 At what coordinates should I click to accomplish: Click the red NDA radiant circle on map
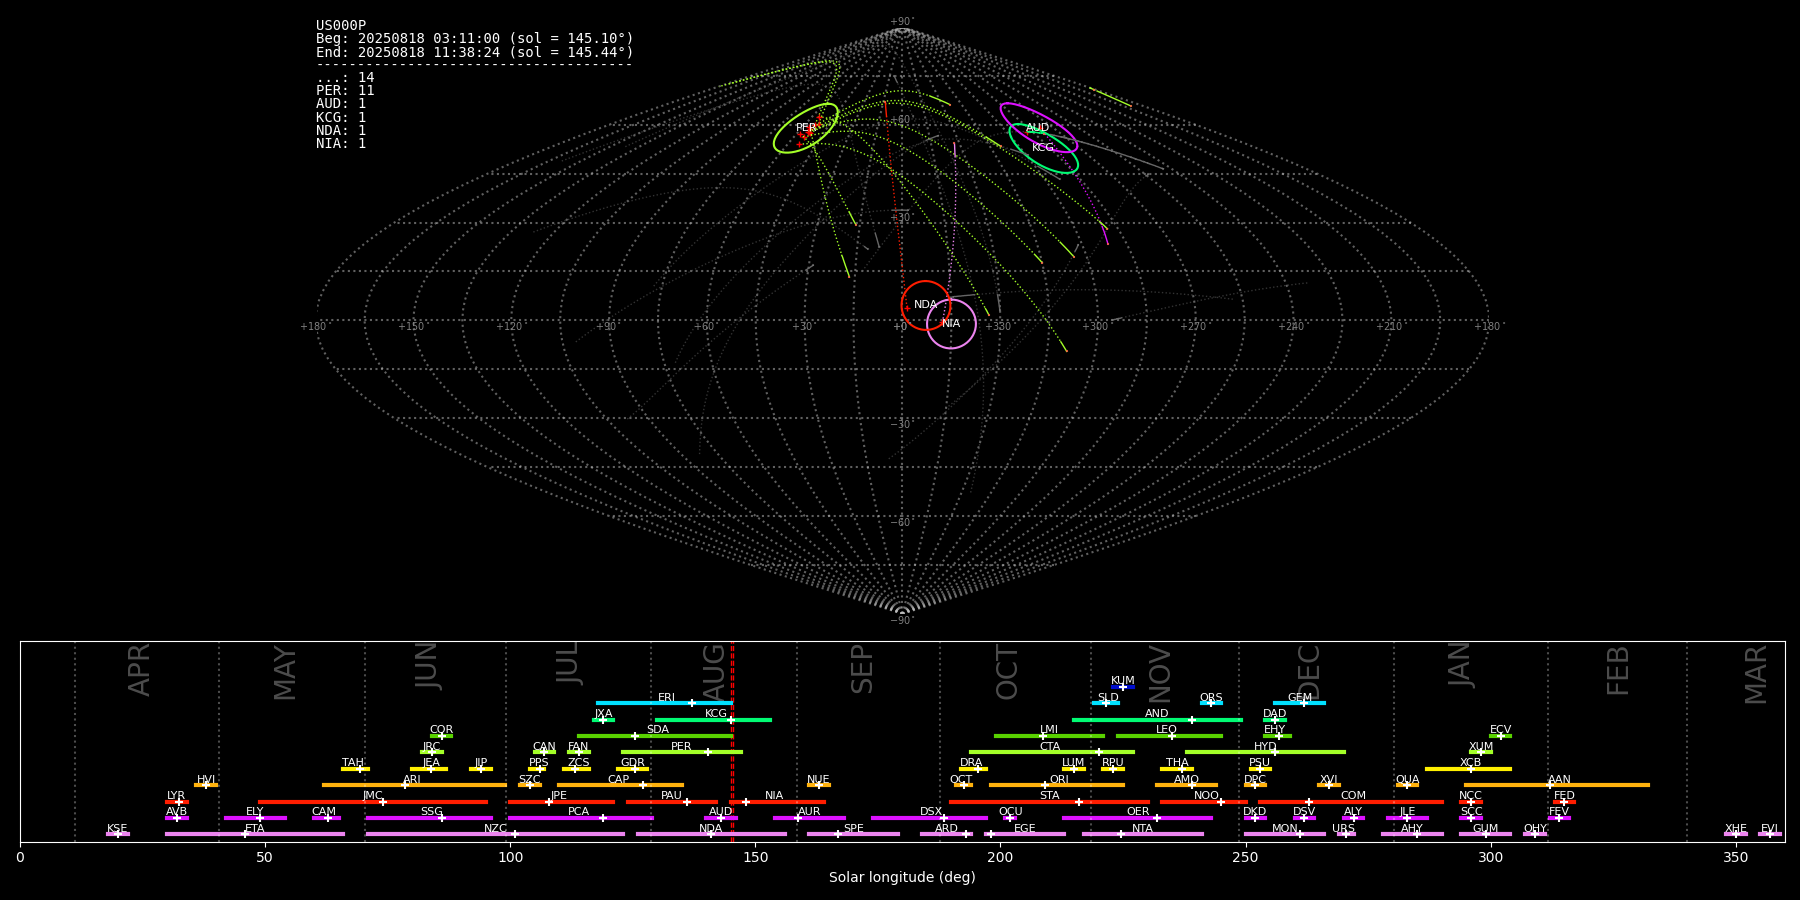926,305
